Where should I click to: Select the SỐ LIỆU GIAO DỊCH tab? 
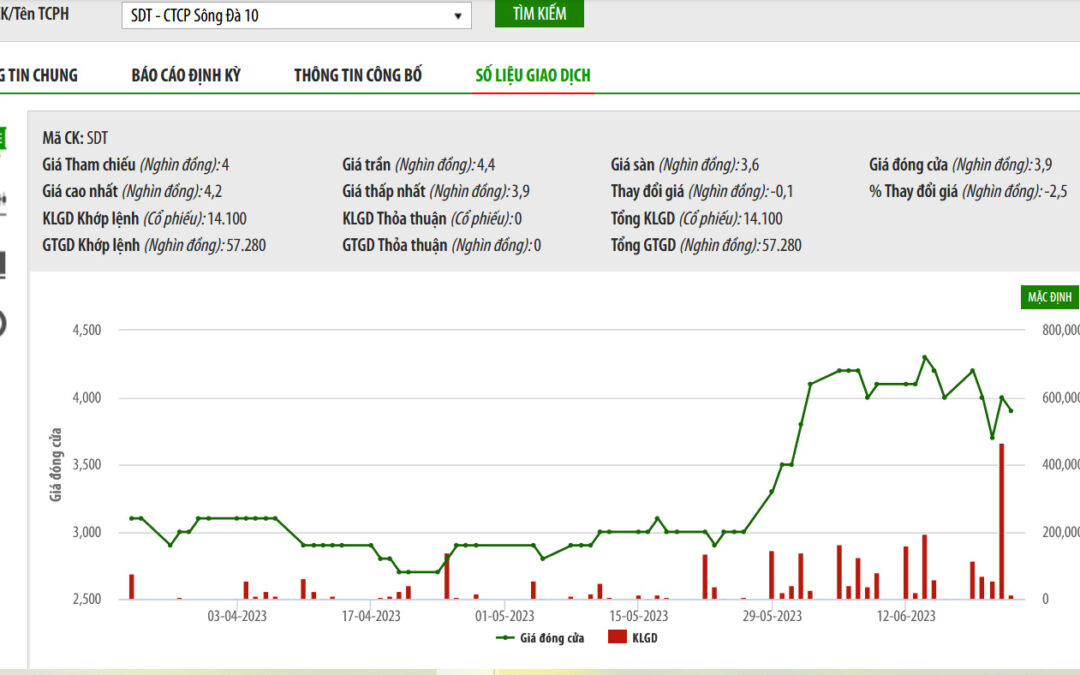click(532, 76)
